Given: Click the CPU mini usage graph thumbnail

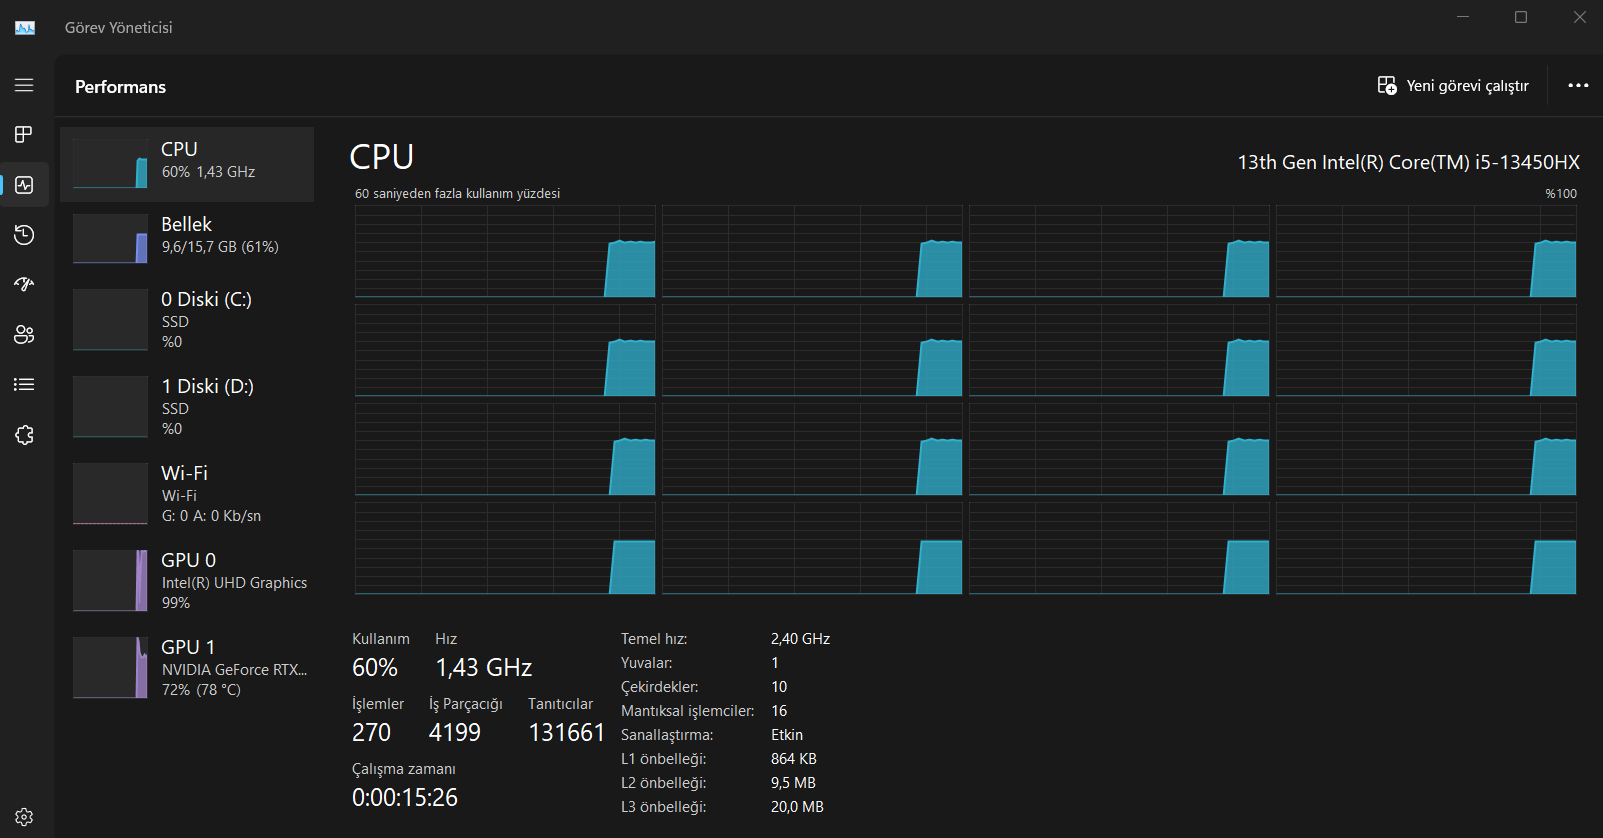Looking at the screenshot, I should click(x=110, y=164).
